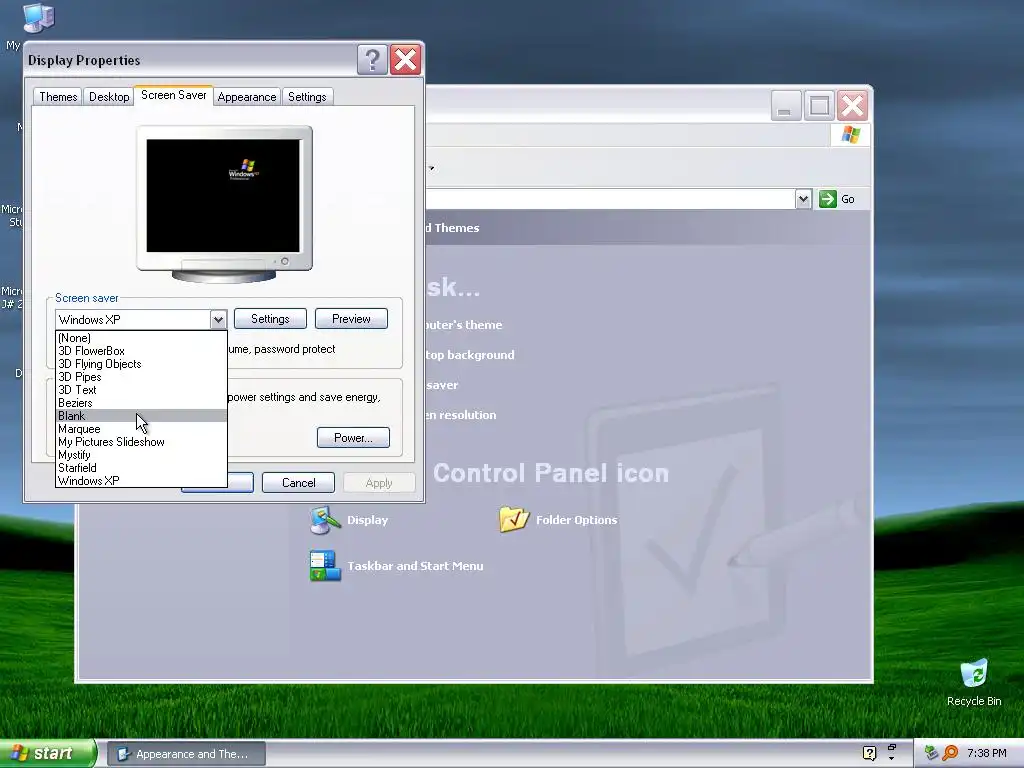Click the help icon in the taskbar tray area

pyautogui.click(x=869, y=753)
